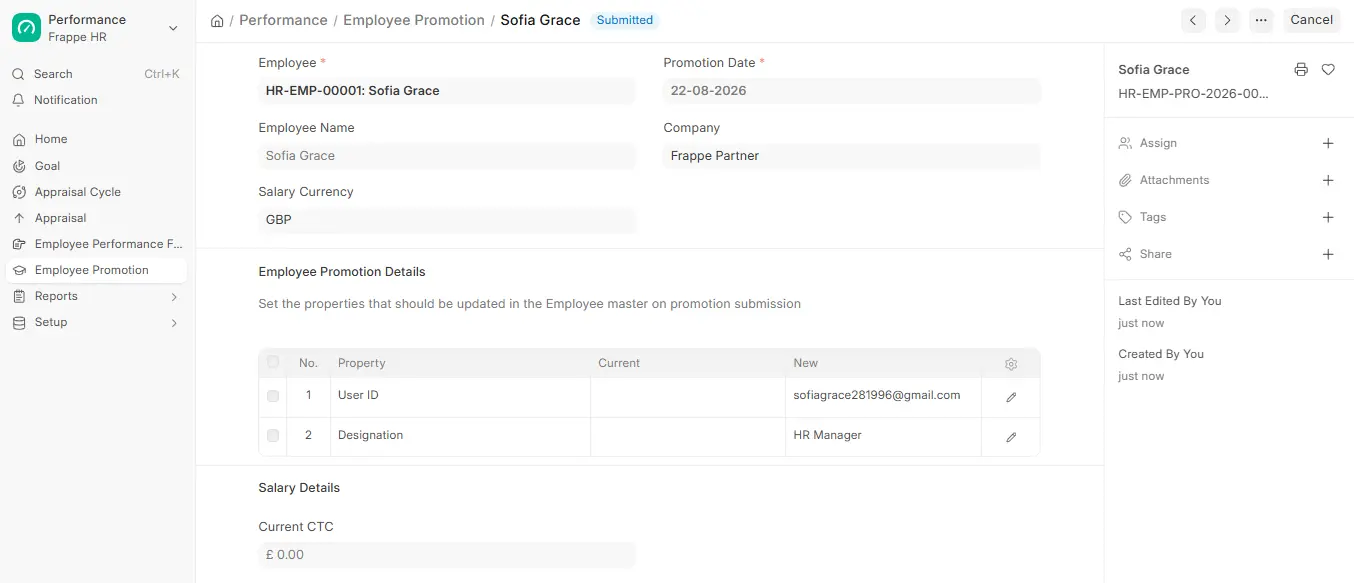Click the User ID property cell
The height and width of the screenshot is (583, 1354).
coord(460,397)
